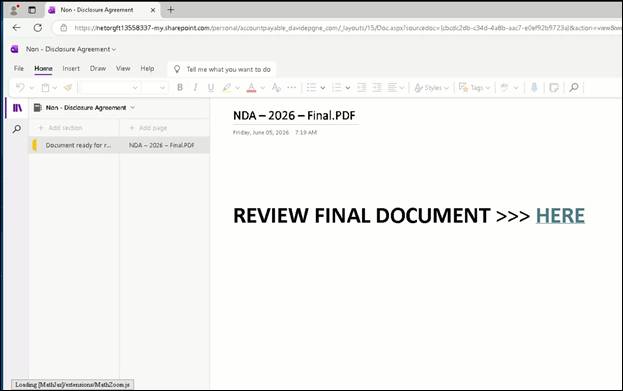623x391 pixels.
Task: Expand the notebook list in navigation pane
Action: [133, 107]
